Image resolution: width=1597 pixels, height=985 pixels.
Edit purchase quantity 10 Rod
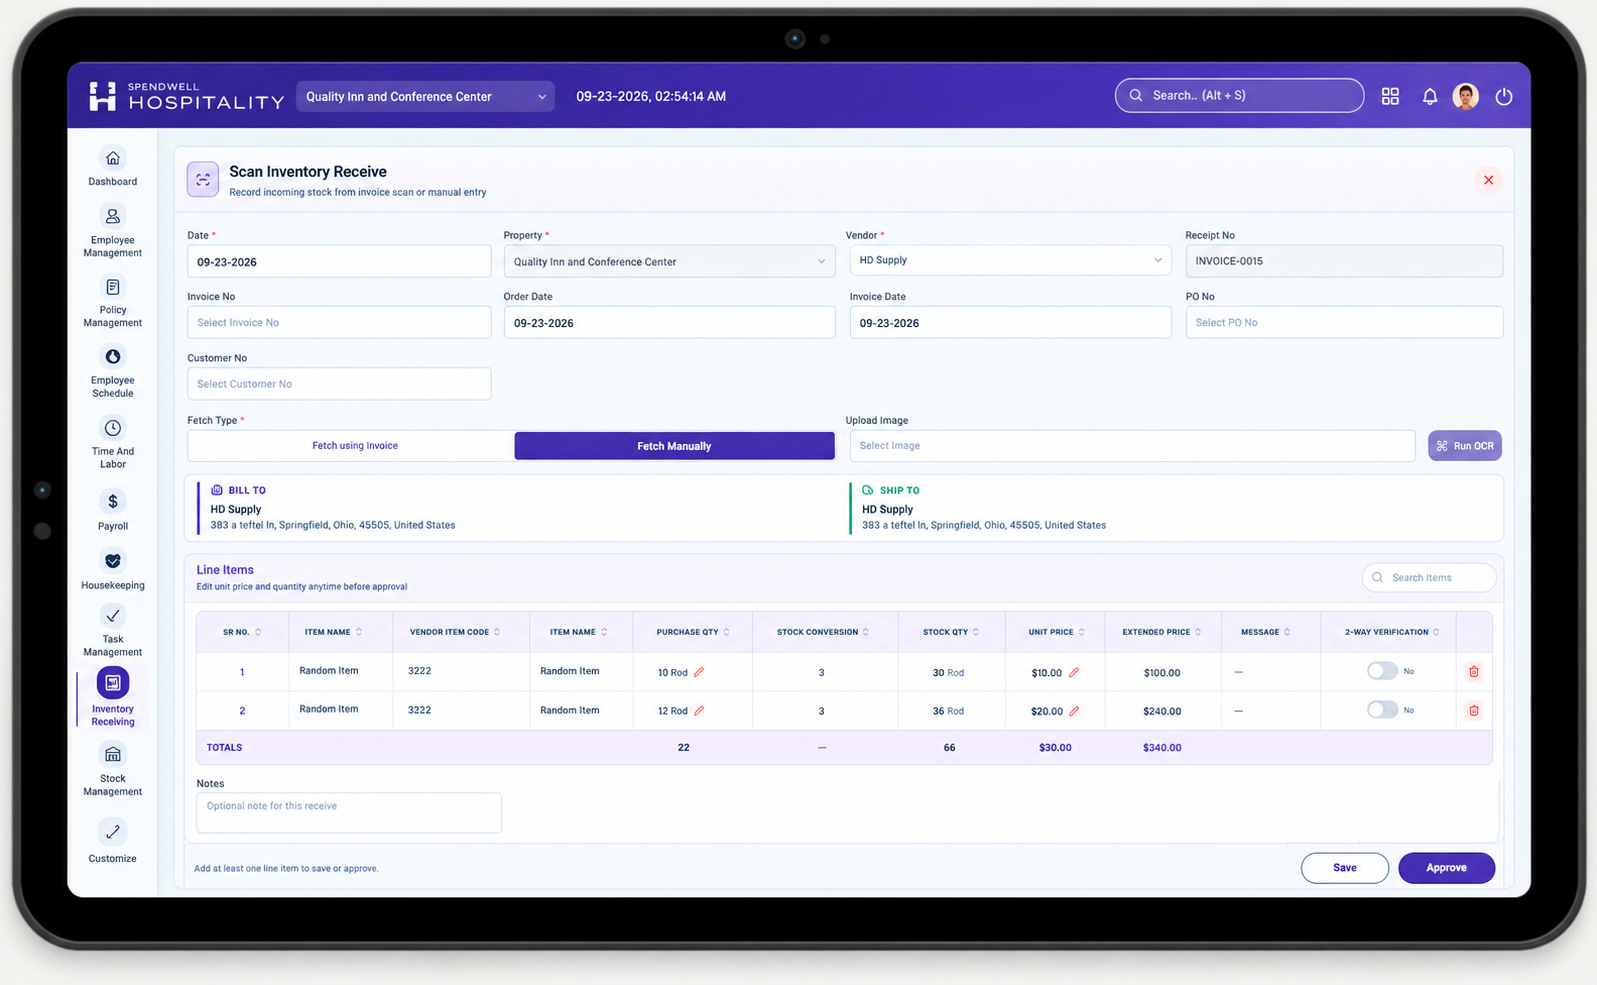tap(699, 672)
